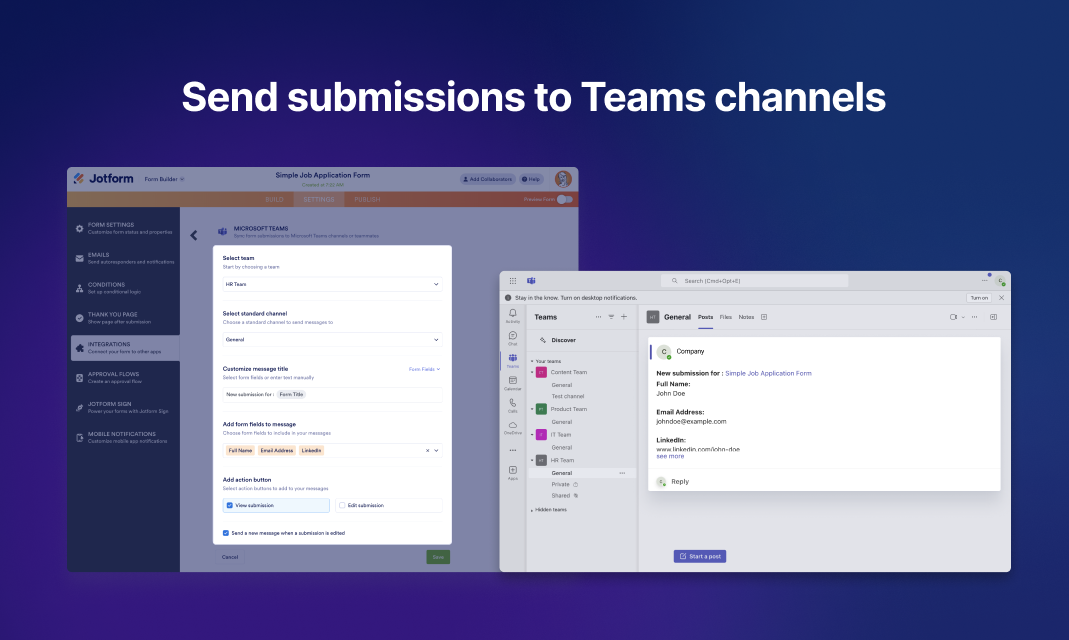Screen dimensions: 1069x640
Task: Click the Teams search field
Action: pyautogui.click(x=755, y=281)
